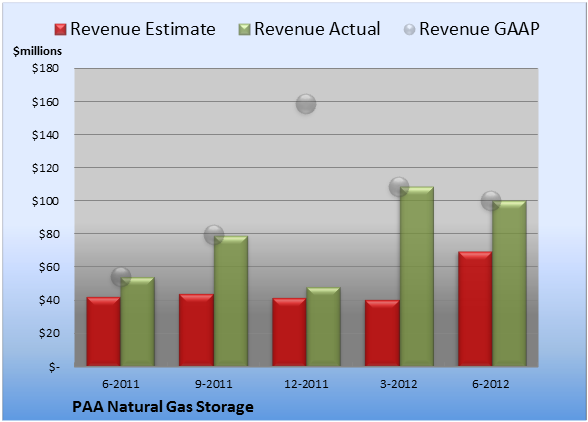Select the green actual bar for 3-2012
Image resolution: width=588 pixels, height=422 pixels.
tap(416, 276)
